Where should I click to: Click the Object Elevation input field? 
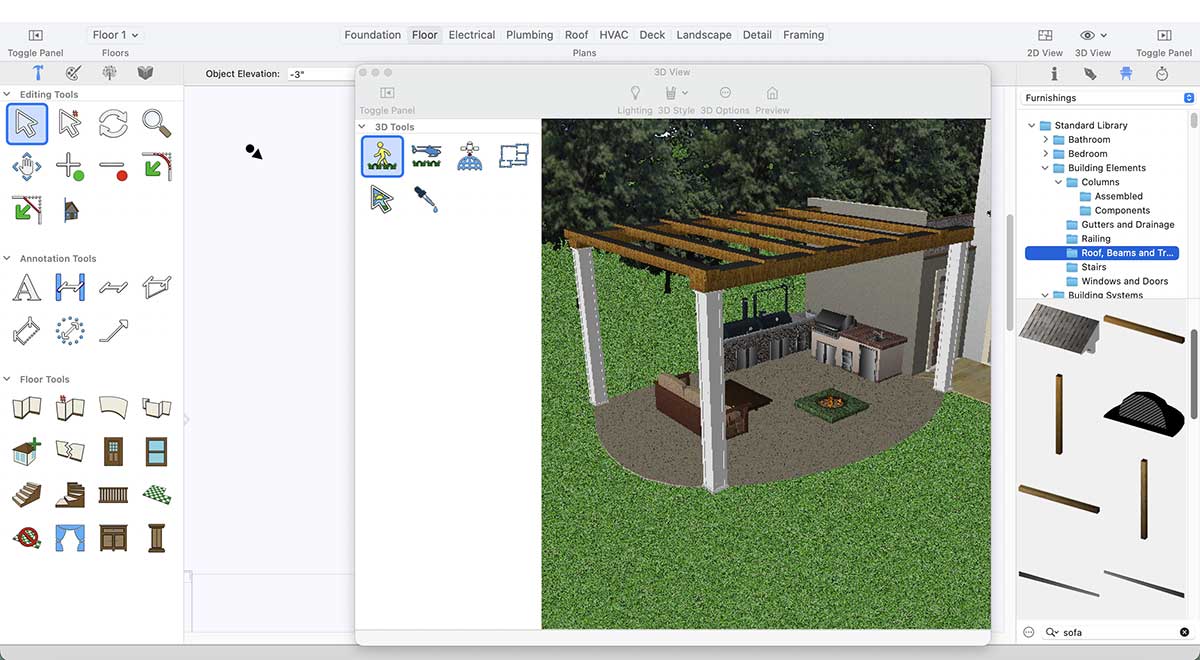(318, 74)
